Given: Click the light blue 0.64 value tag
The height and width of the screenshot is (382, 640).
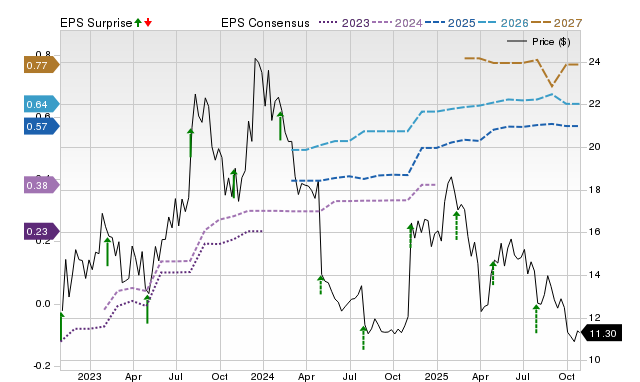Looking at the screenshot, I should click(x=42, y=104).
